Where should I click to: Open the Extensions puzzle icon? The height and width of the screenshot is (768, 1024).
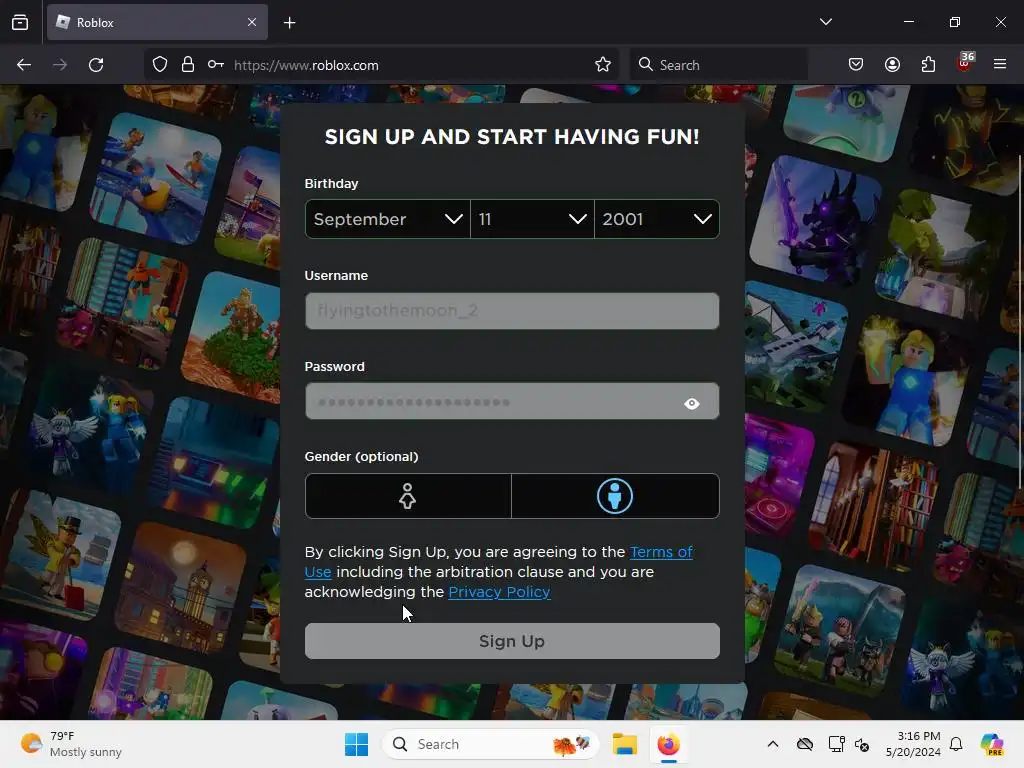pos(928,64)
